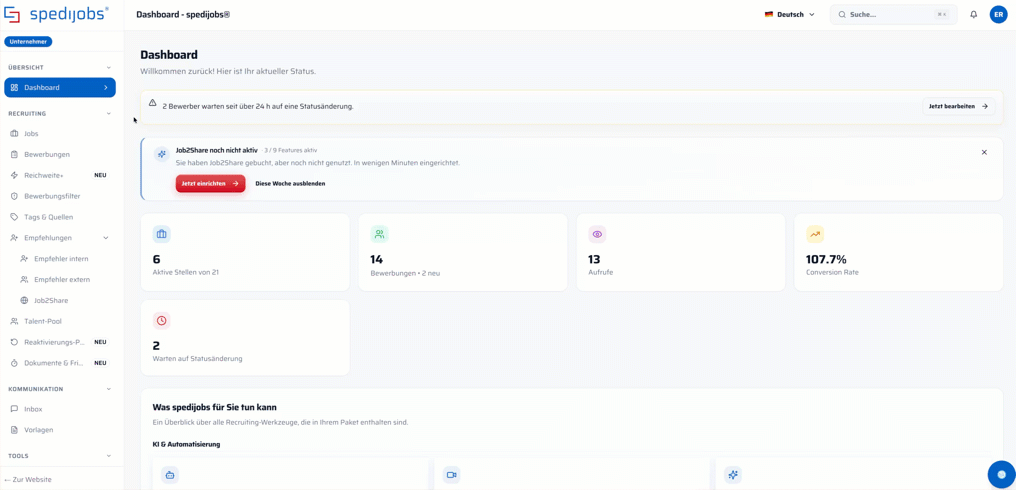Open the ER user avatar menu
Screen dimensions: 1016x490
click(x=999, y=14)
